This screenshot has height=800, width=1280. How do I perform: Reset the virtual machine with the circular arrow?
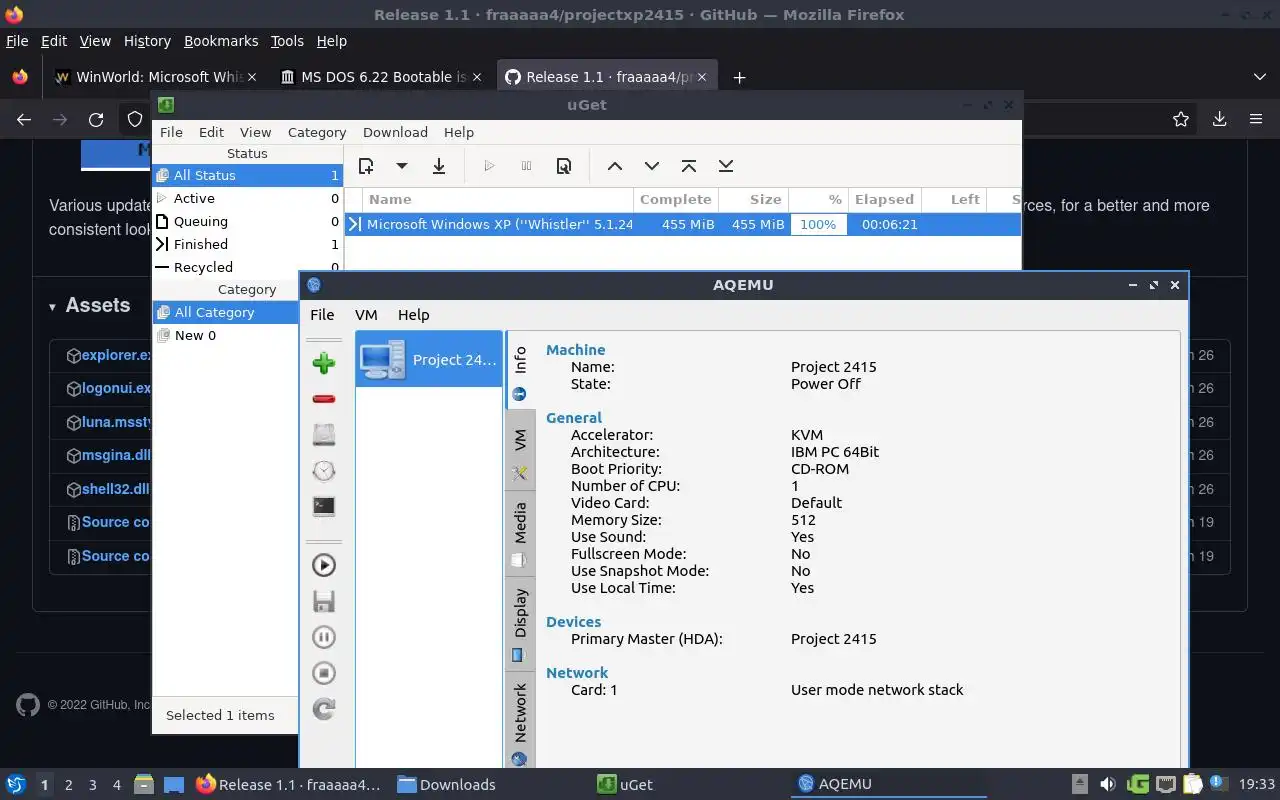click(x=323, y=709)
